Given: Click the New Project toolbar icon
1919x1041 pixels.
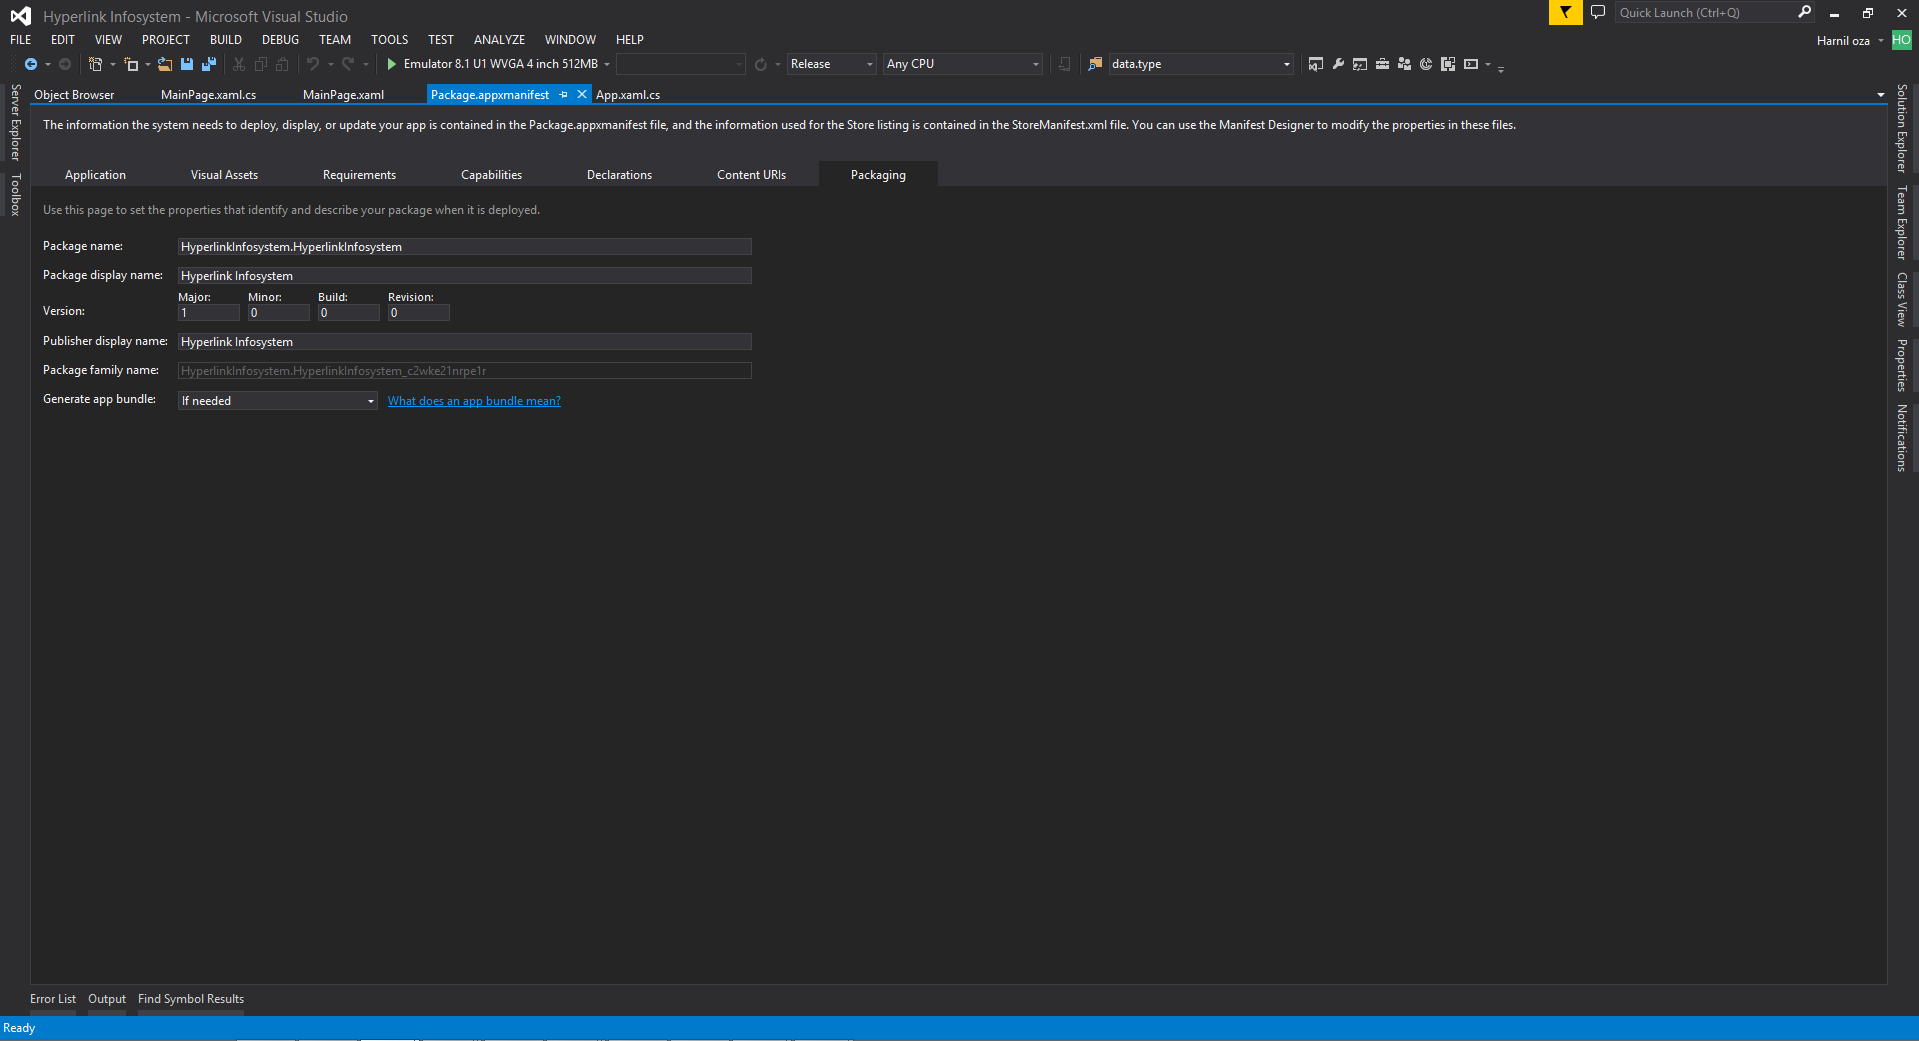Looking at the screenshot, I should [x=96, y=64].
